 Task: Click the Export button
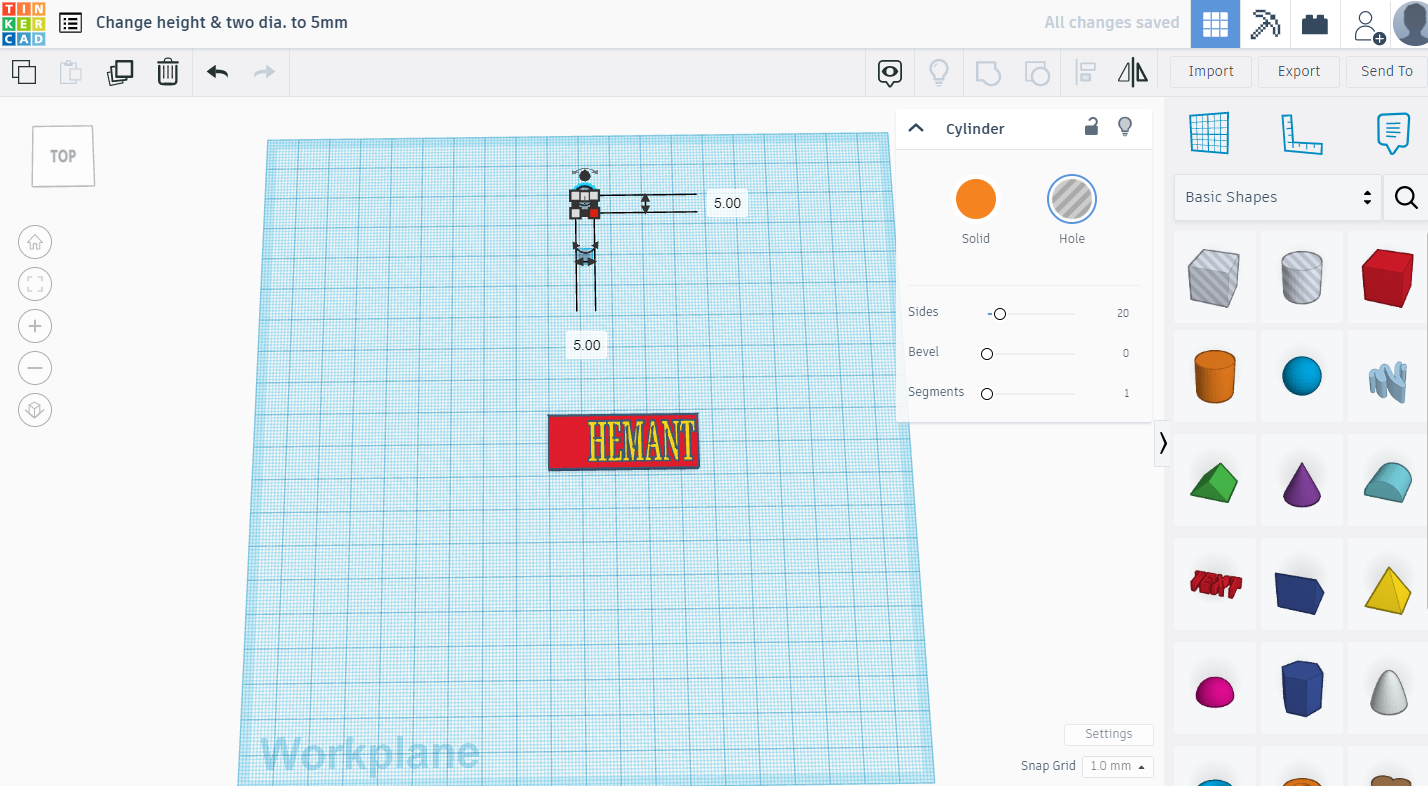coord(1299,71)
